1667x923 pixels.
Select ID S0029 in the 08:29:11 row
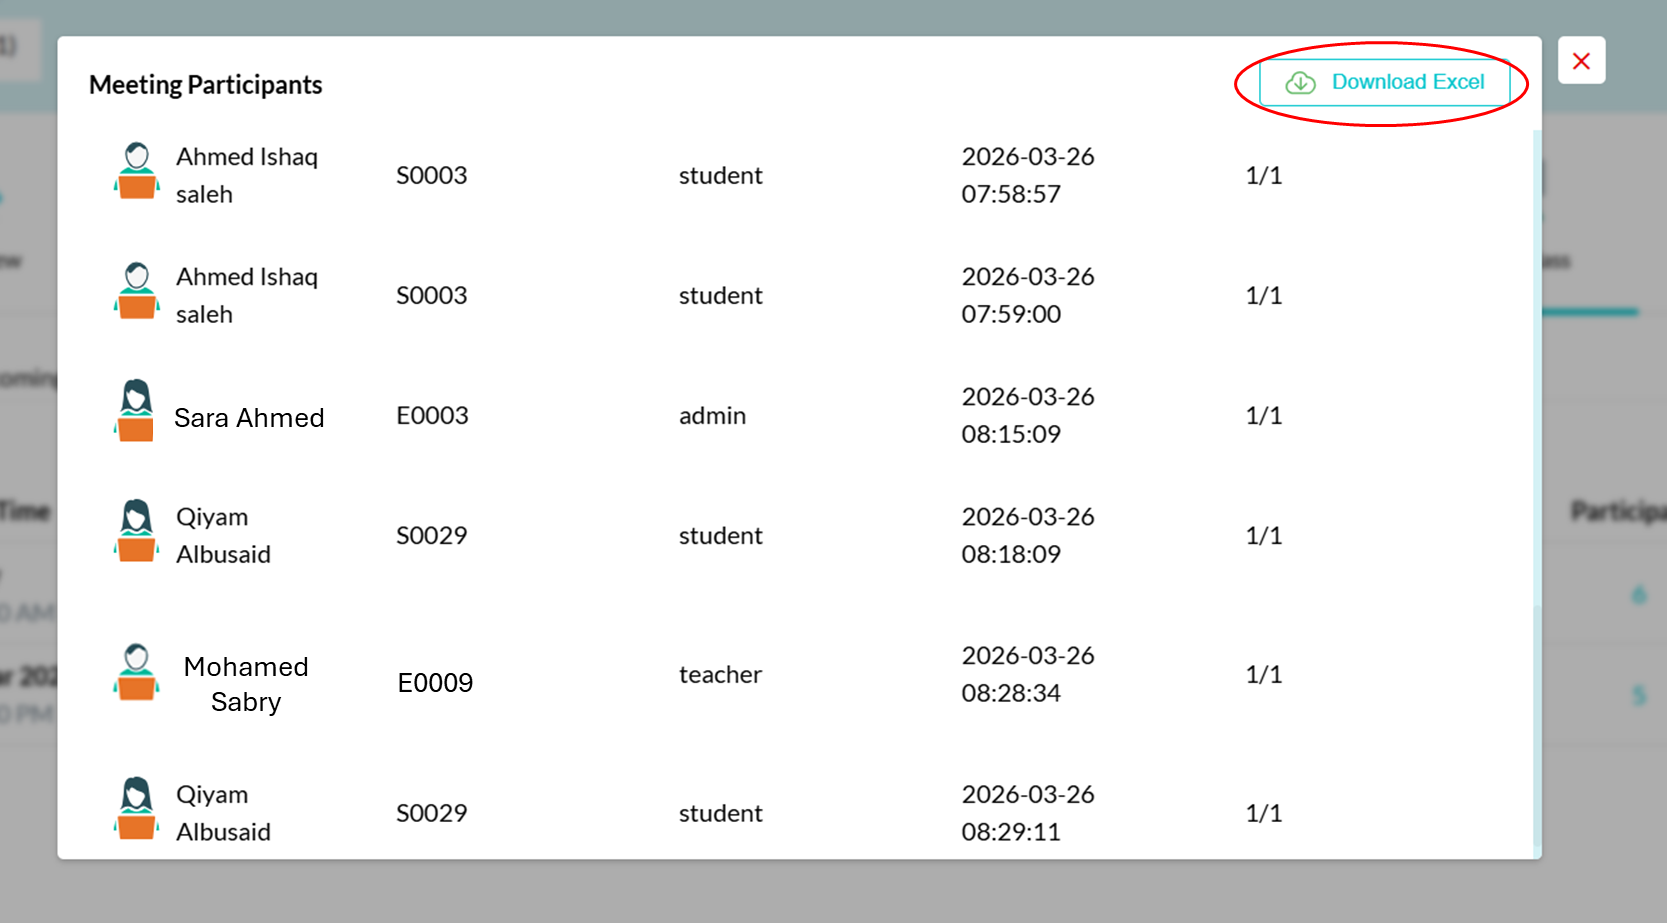point(431,813)
